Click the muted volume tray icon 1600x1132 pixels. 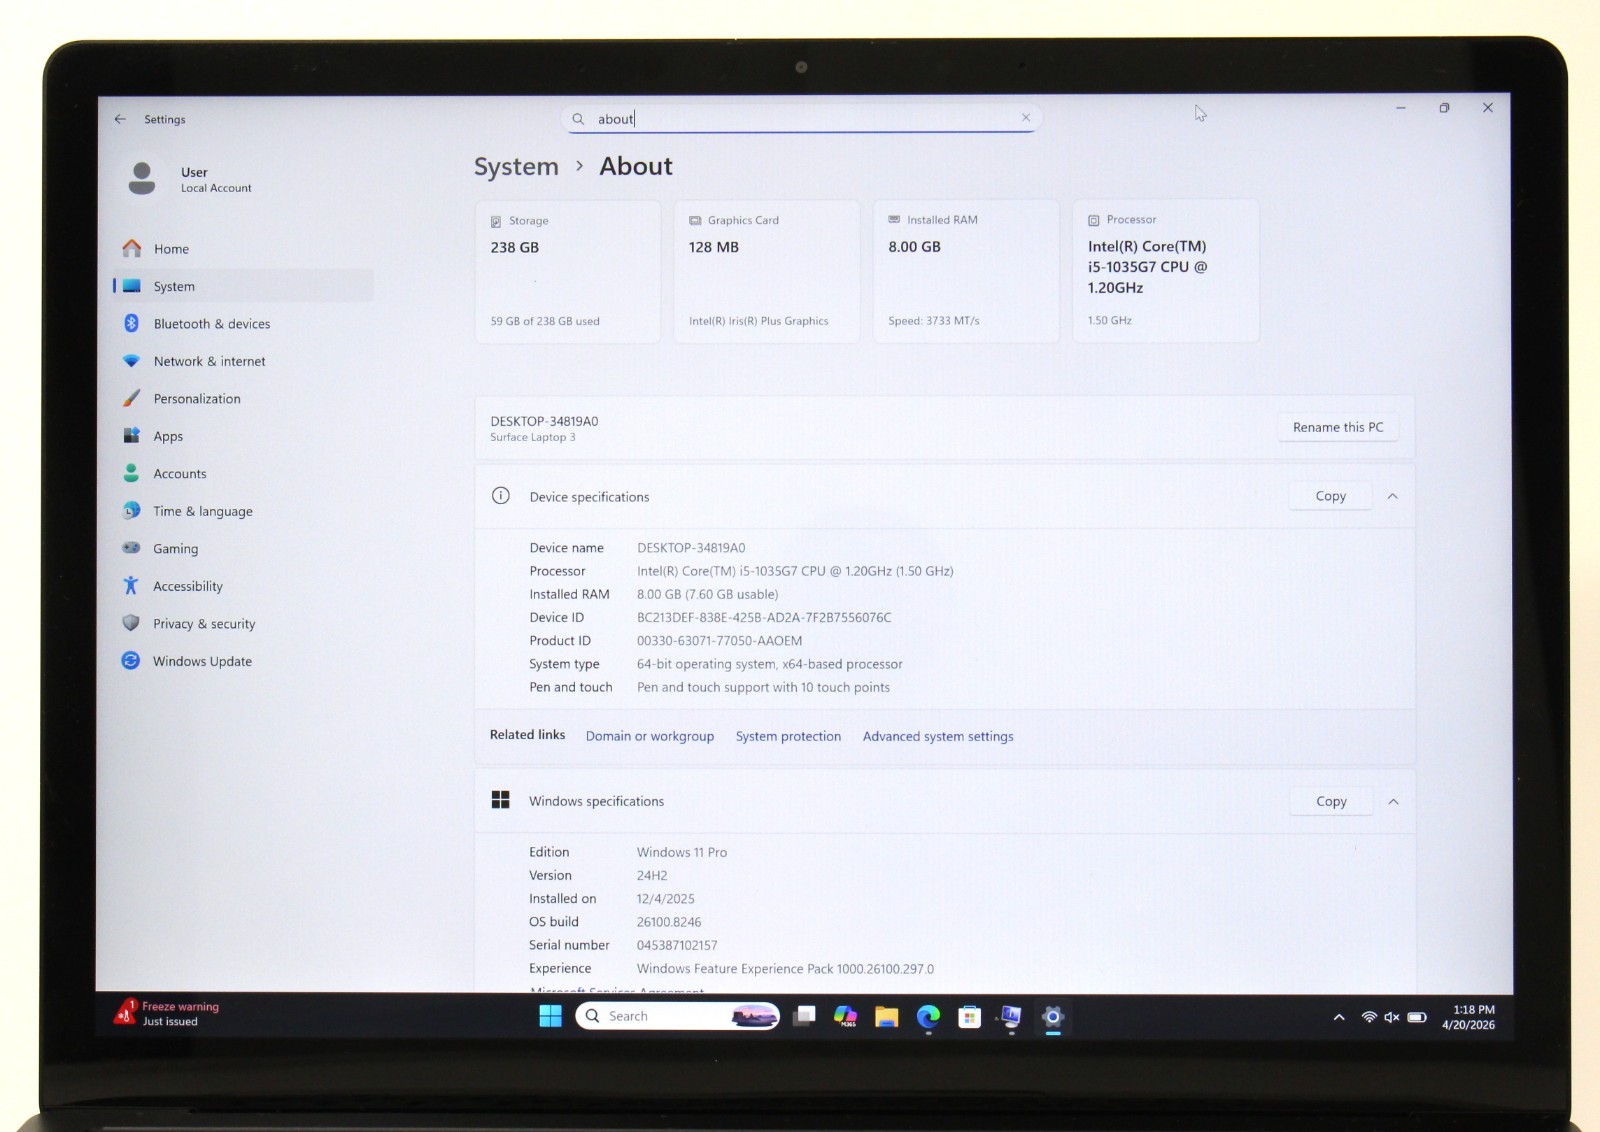coord(1391,1017)
